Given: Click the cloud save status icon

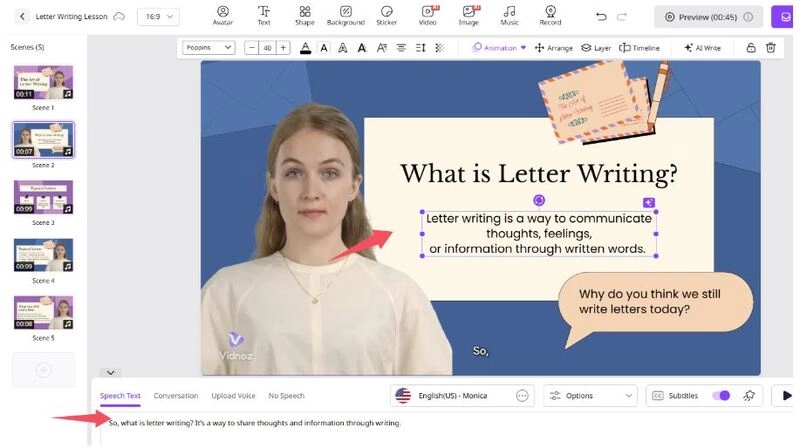Looking at the screenshot, I should (x=119, y=16).
